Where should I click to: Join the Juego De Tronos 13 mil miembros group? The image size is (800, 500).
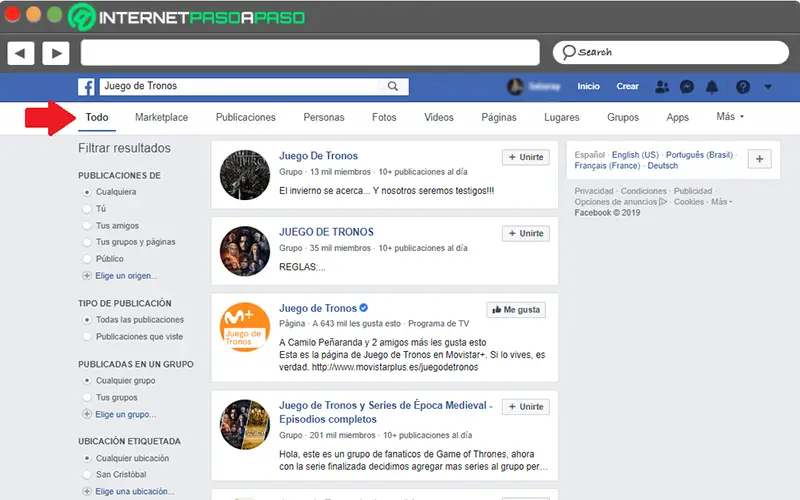(526, 157)
